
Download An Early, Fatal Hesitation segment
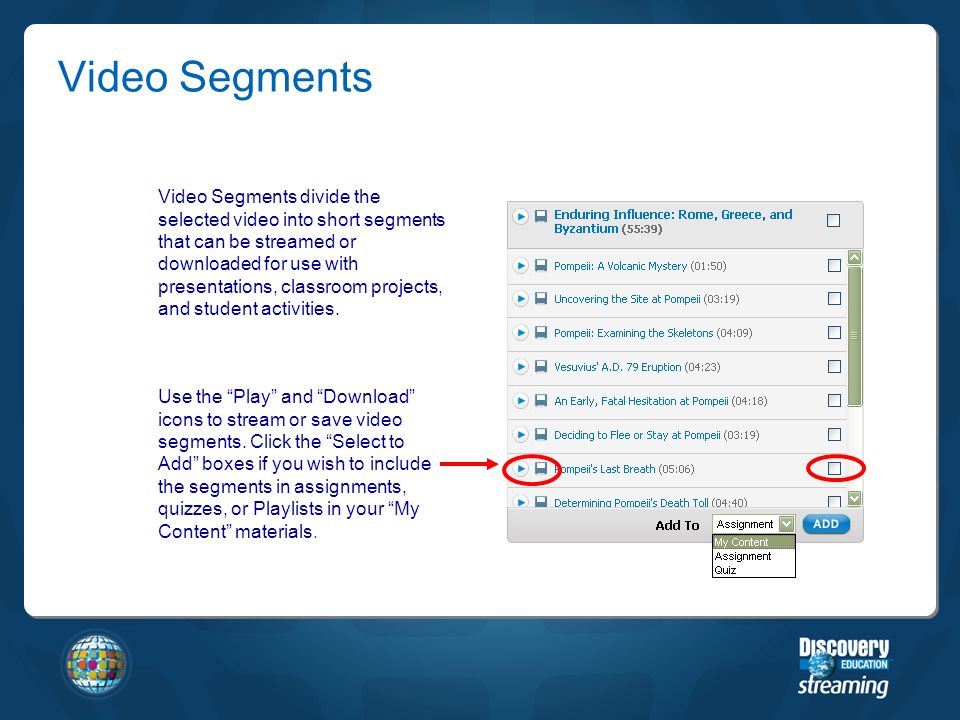[541, 400]
